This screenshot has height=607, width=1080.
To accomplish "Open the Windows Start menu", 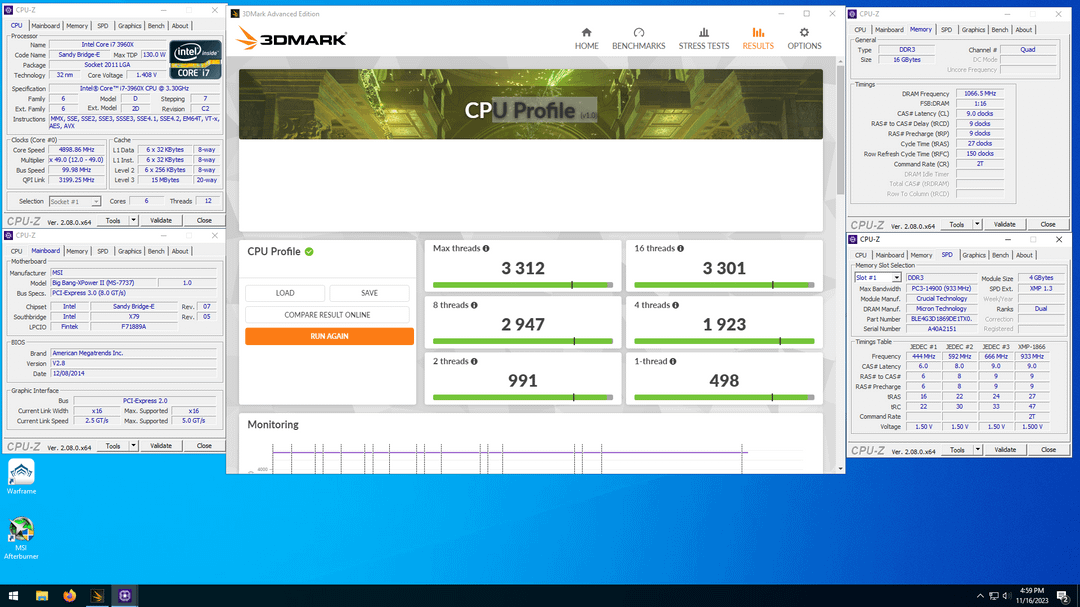I will coord(13,596).
